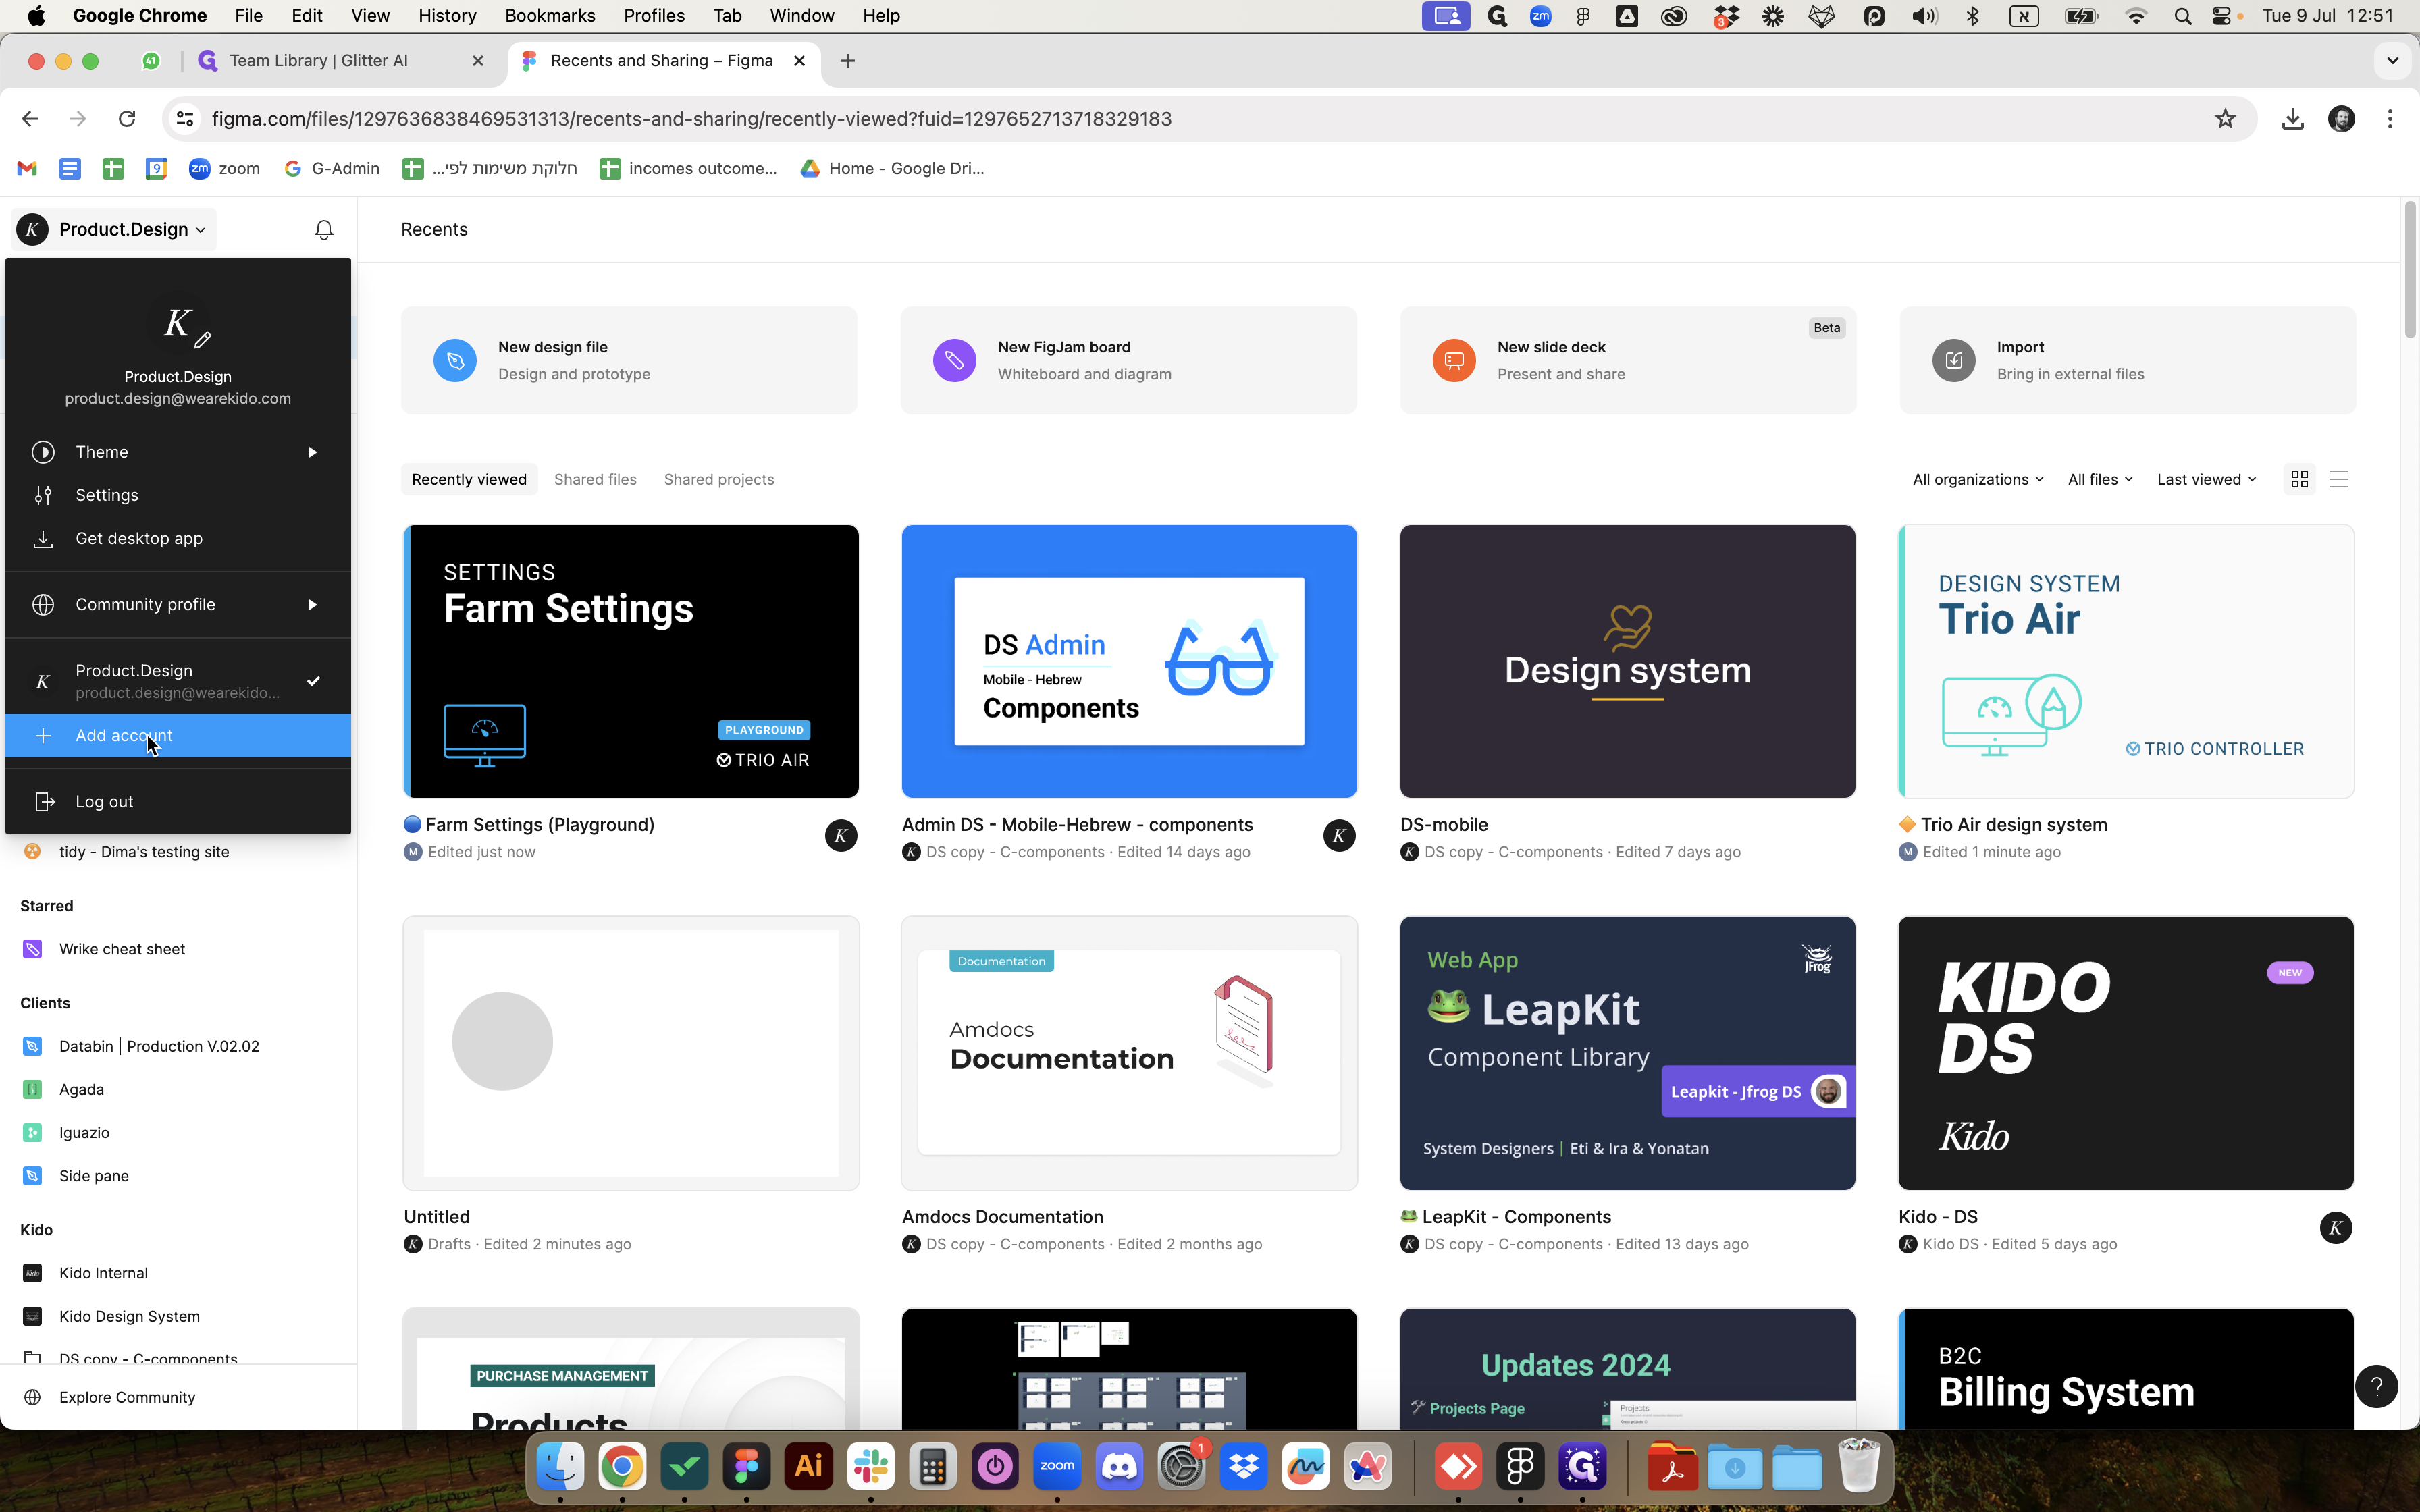Click the Import files icon

[1953, 360]
